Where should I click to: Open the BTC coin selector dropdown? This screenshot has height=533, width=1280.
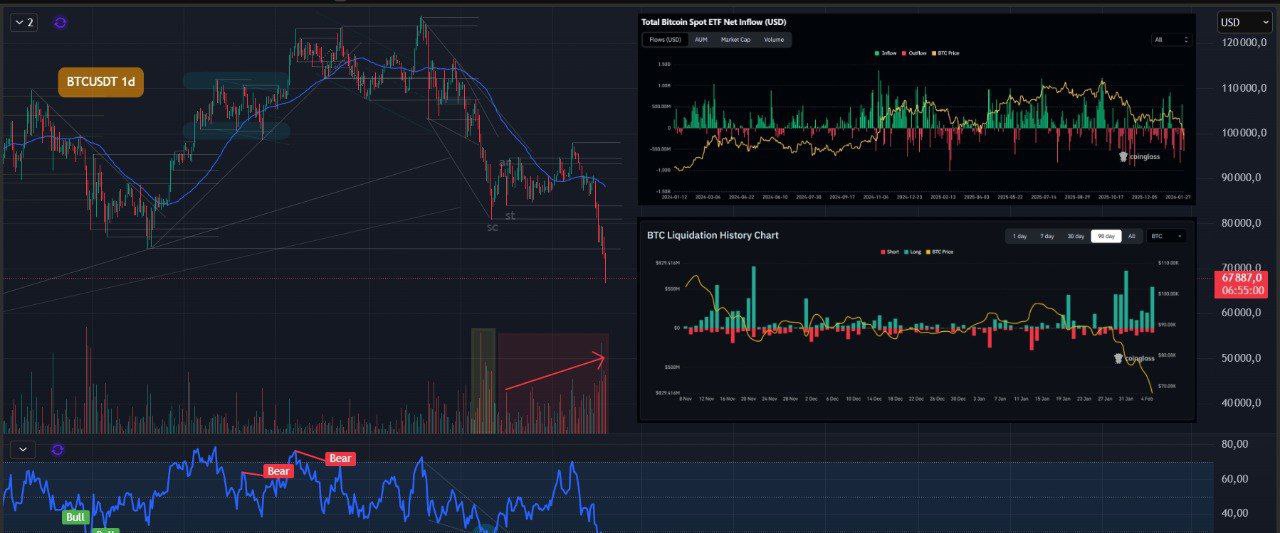pos(1166,236)
